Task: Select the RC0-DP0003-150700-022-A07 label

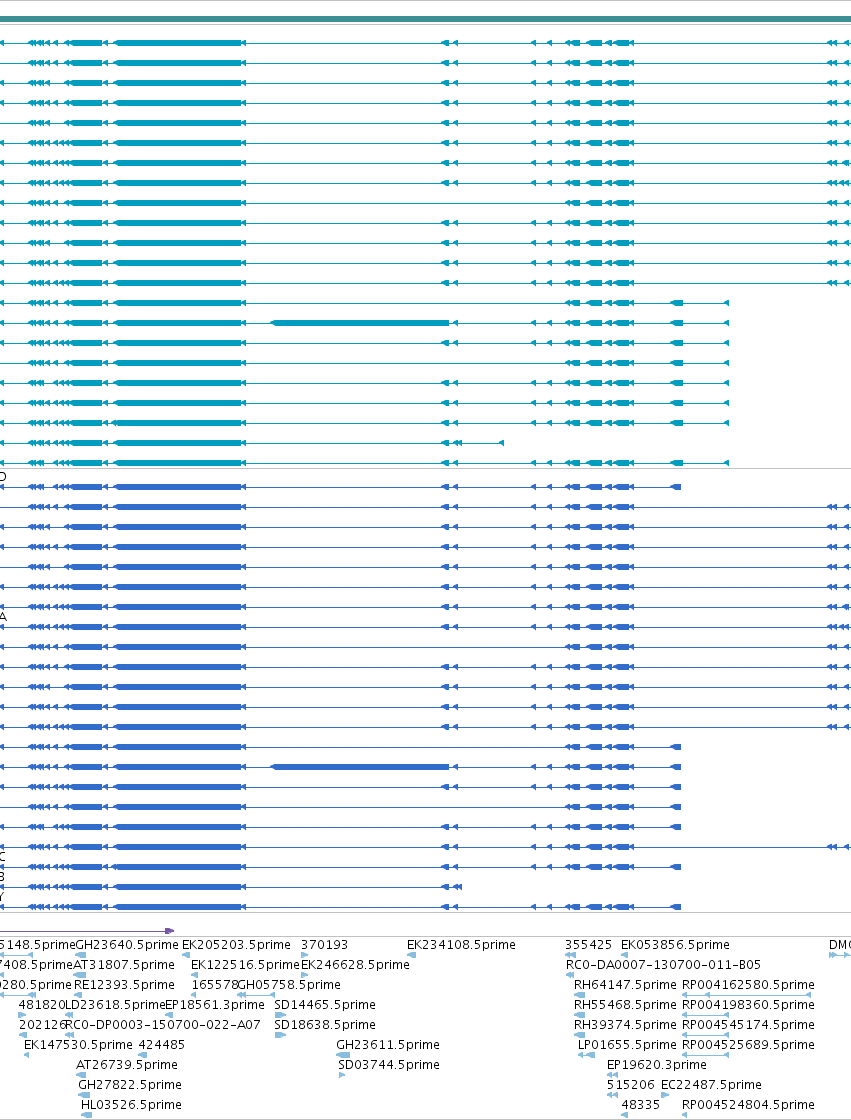Action: coord(163,1024)
